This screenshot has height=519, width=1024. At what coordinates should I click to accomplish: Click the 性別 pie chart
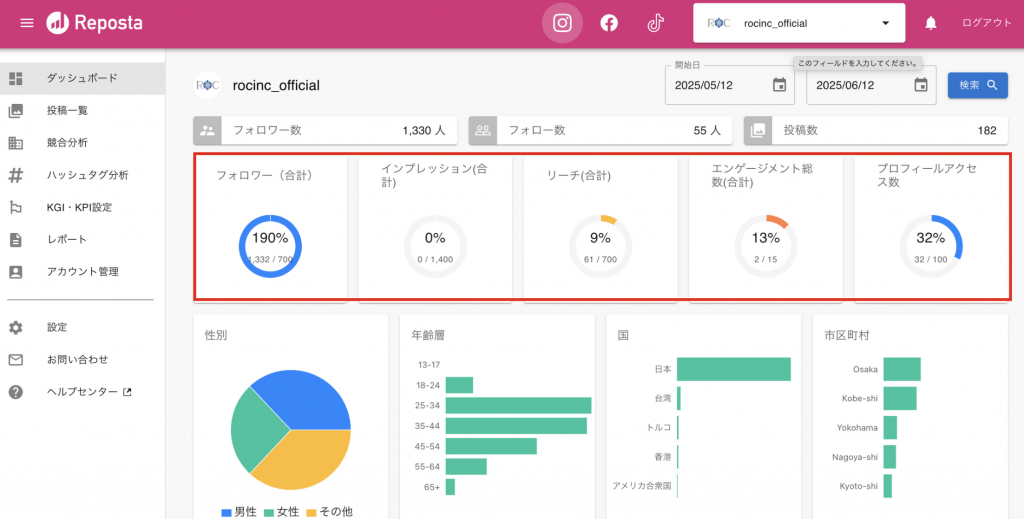click(291, 430)
